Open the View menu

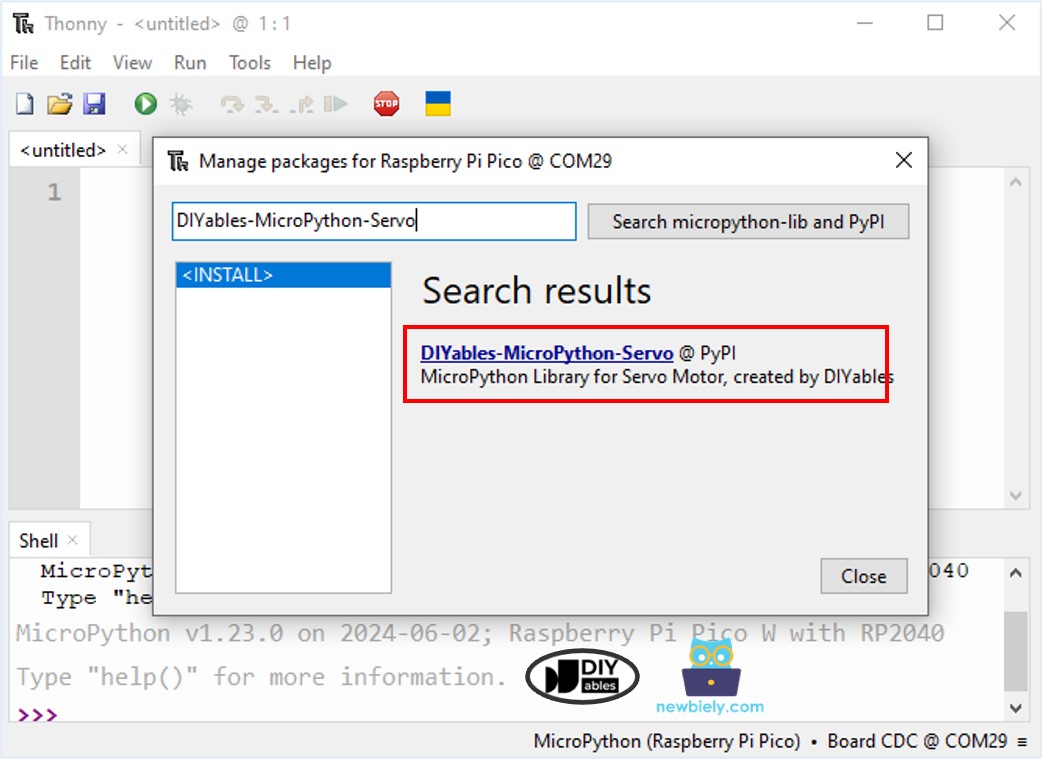tap(132, 62)
